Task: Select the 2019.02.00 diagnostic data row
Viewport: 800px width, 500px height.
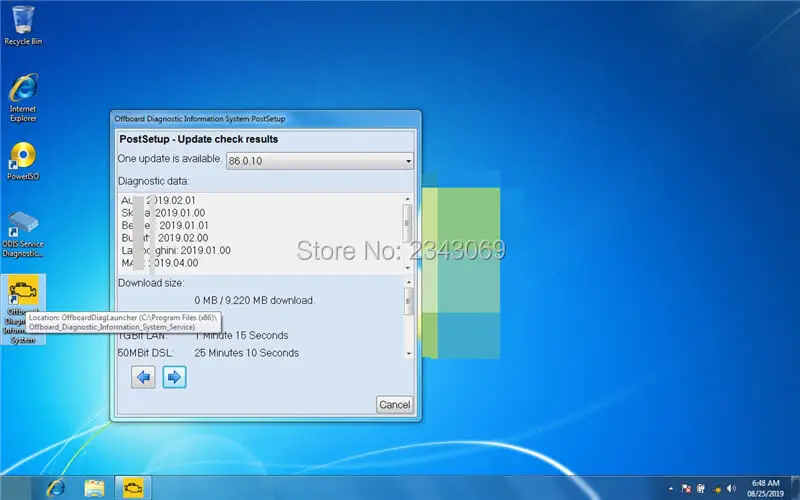Action: [x=165, y=238]
